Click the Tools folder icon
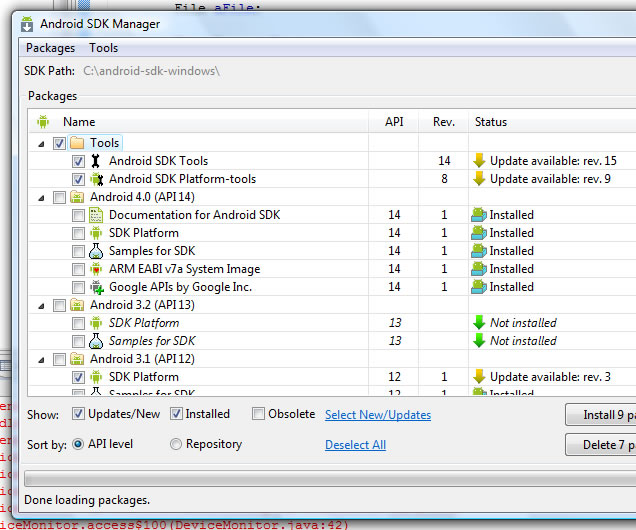Screen dimensions: 636x530 coord(77,143)
